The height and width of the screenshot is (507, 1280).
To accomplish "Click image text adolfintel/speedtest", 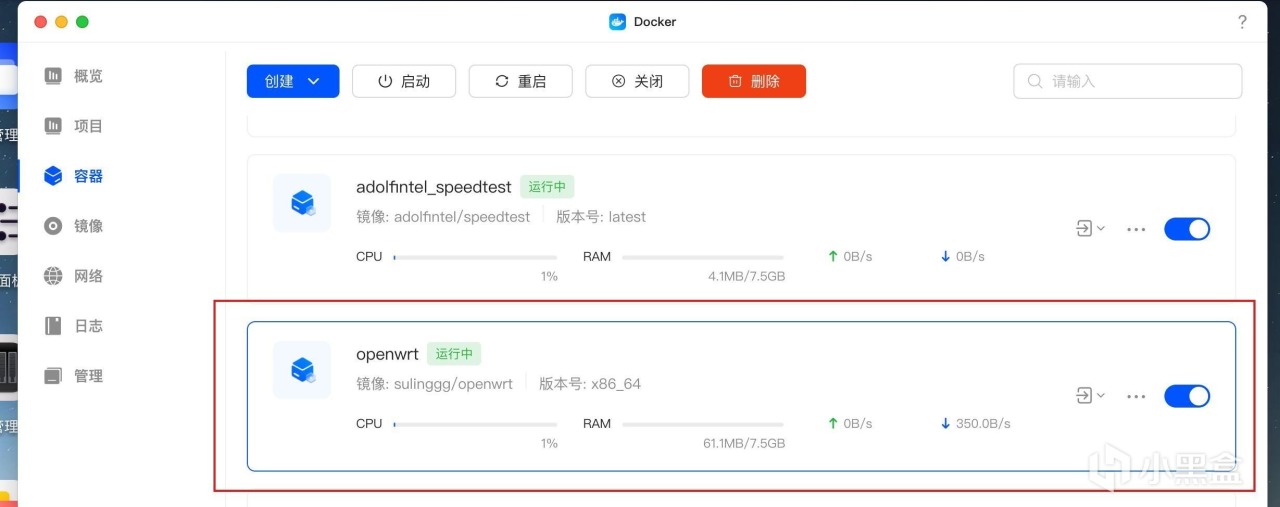I will pos(462,216).
